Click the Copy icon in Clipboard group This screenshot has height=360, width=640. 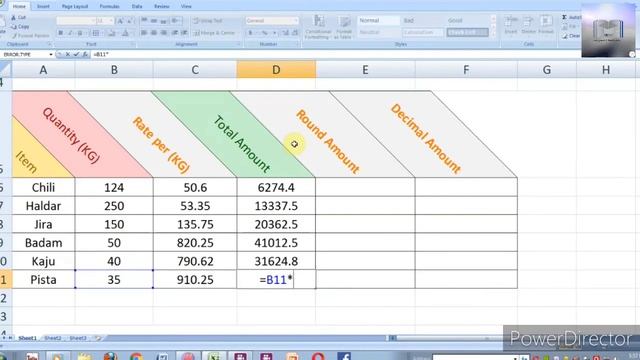click(x=13, y=27)
